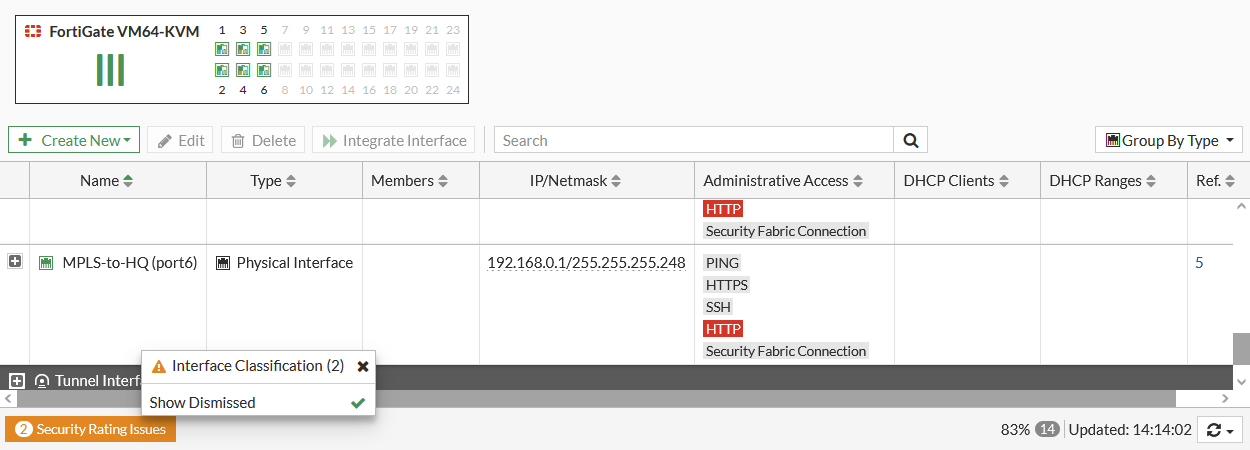Click the MPLS-to-HQ port6 interface icon

45,263
